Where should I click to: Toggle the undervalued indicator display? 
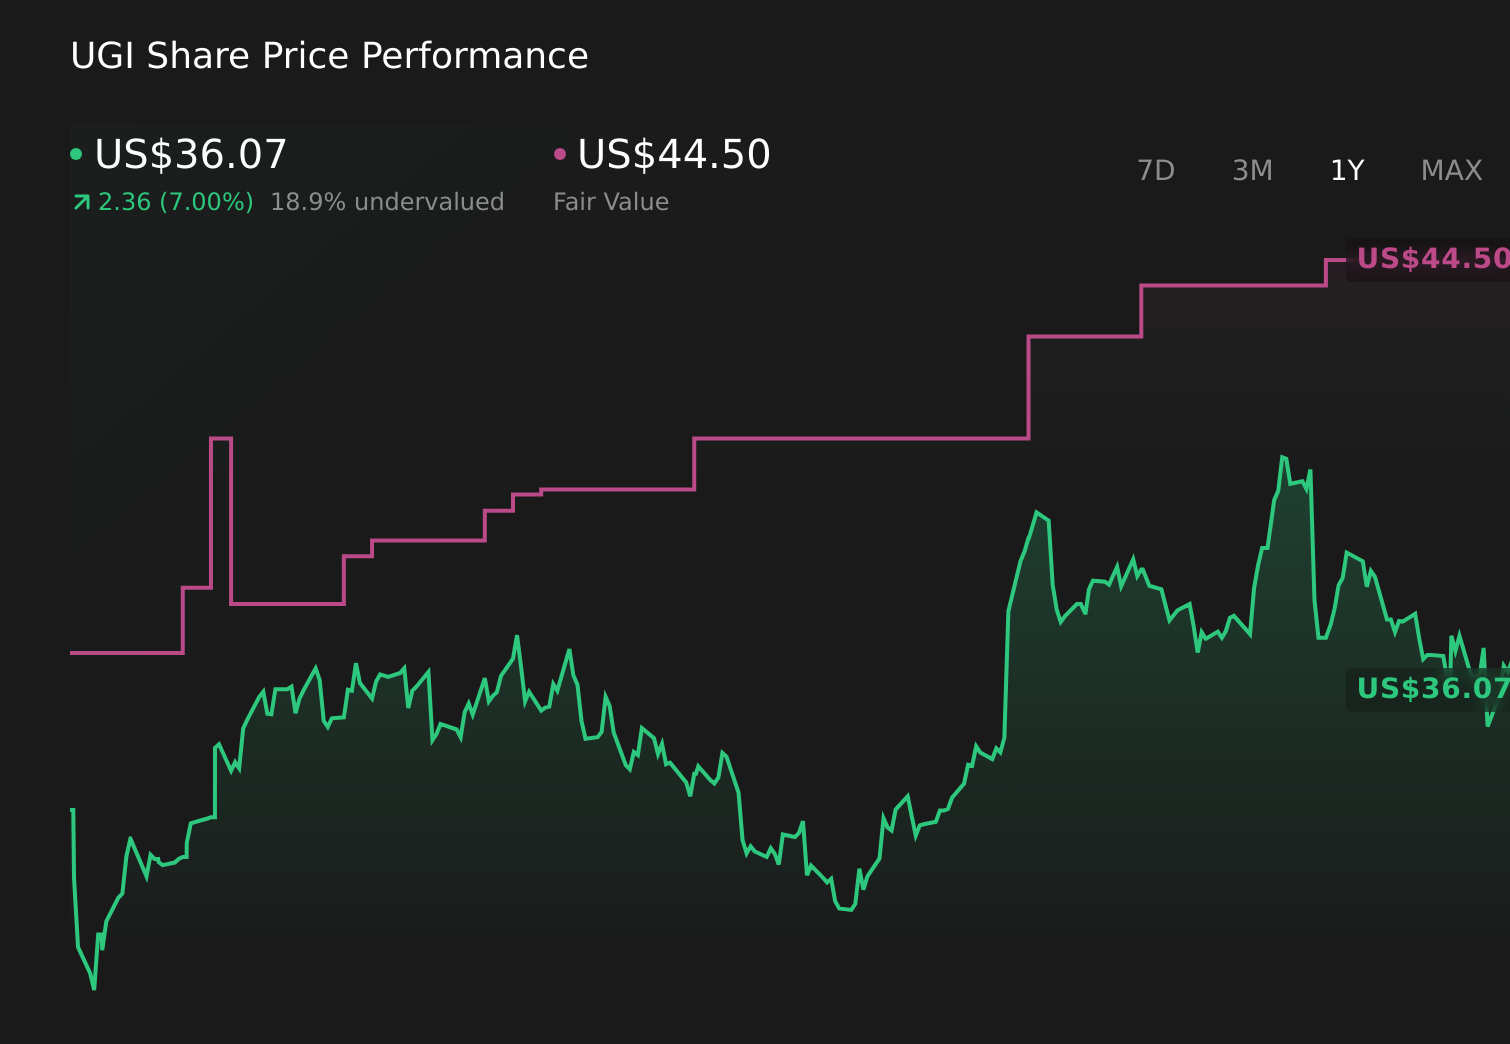pyautogui.click(x=388, y=201)
